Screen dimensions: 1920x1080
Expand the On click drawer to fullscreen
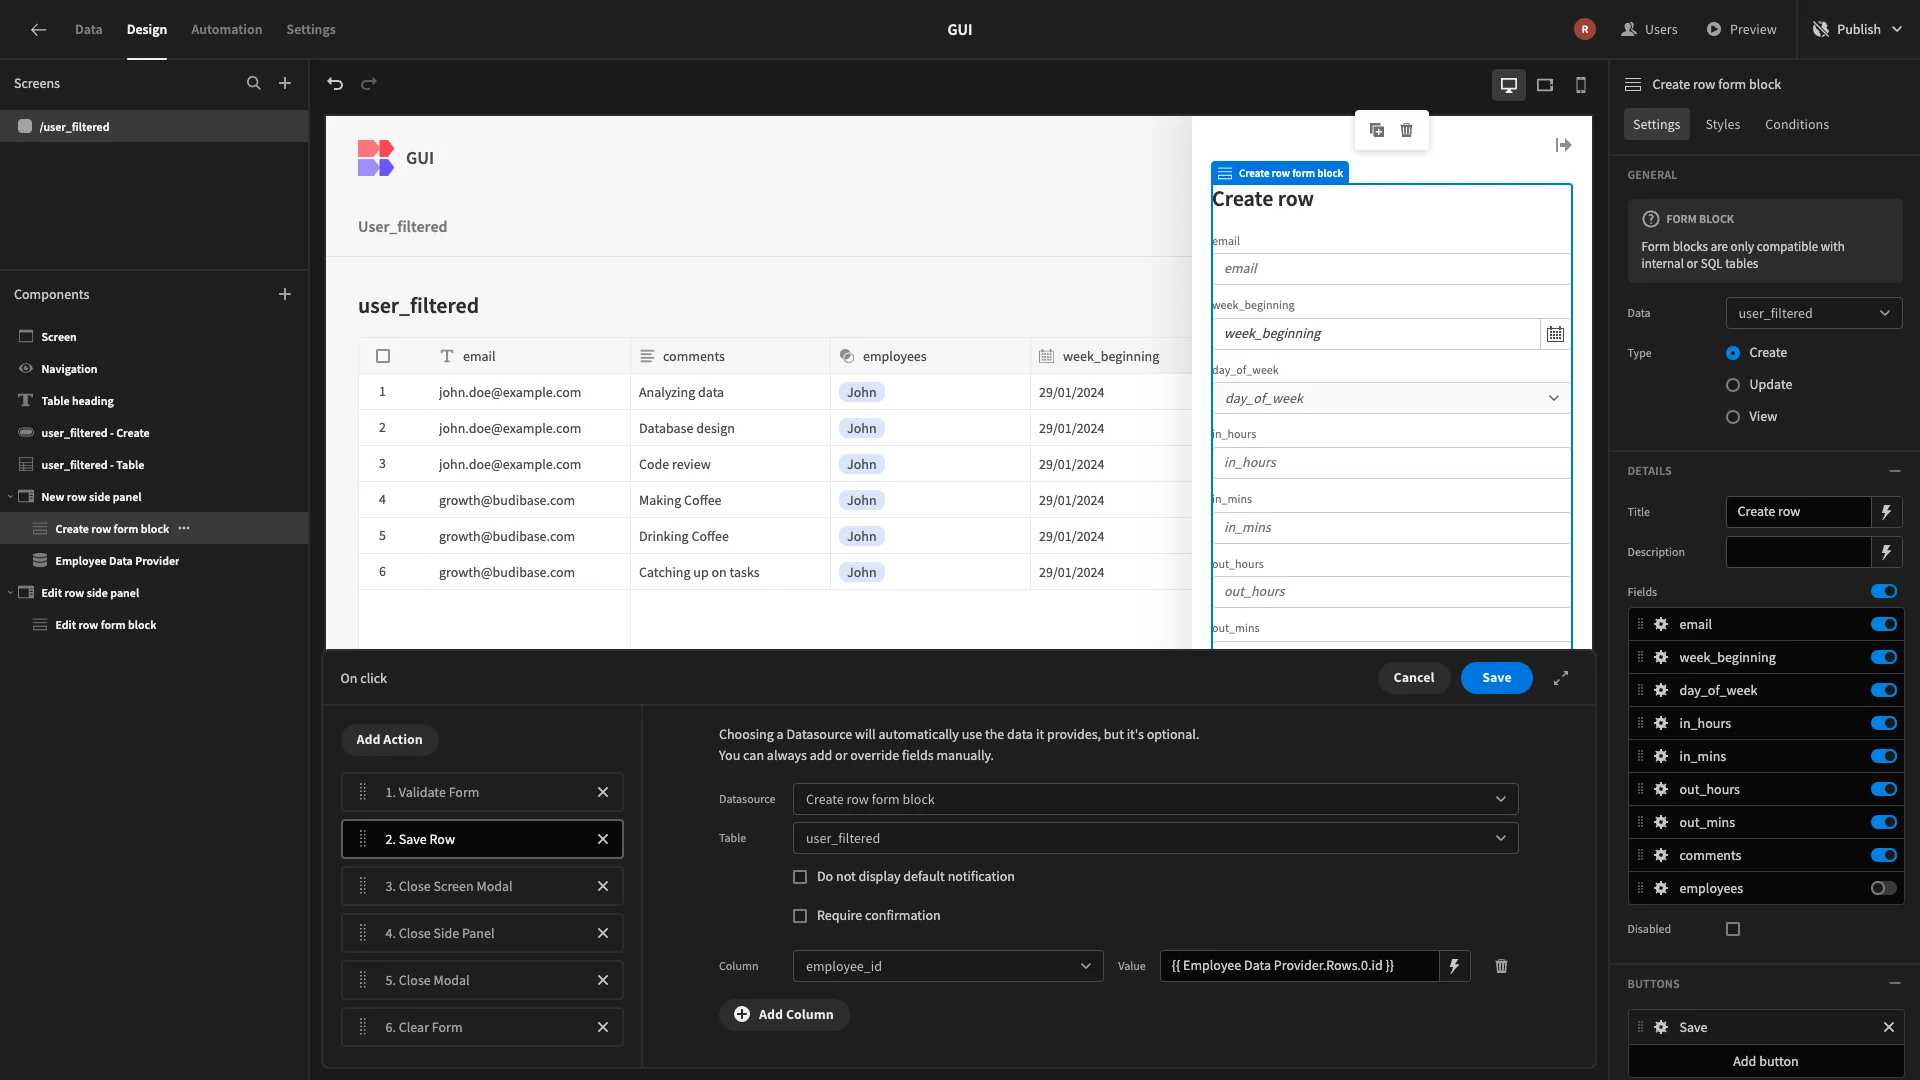[1561, 678]
